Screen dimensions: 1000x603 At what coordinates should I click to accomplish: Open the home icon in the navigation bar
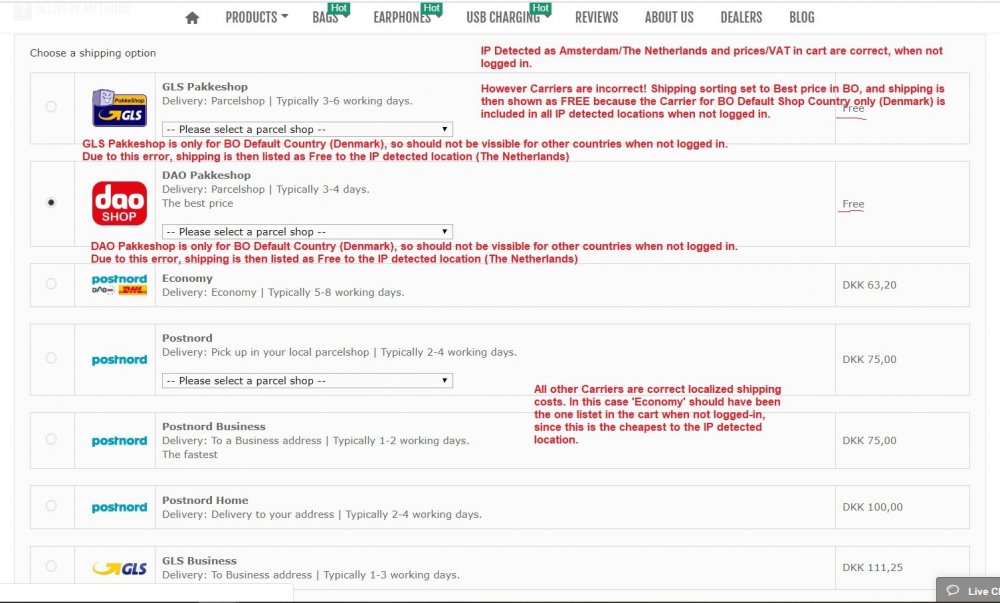pyautogui.click(x=192, y=18)
